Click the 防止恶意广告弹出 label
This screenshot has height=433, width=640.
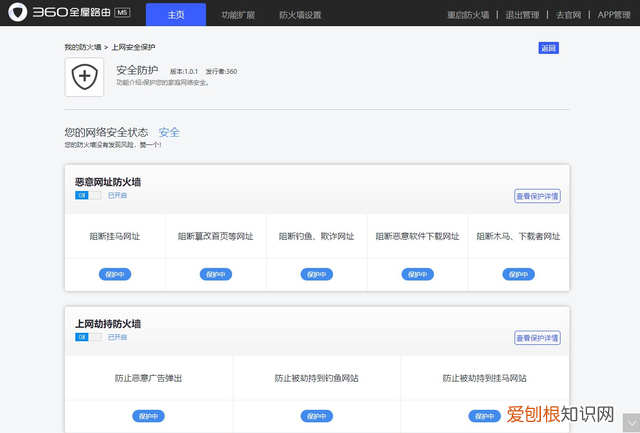coord(149,378)
